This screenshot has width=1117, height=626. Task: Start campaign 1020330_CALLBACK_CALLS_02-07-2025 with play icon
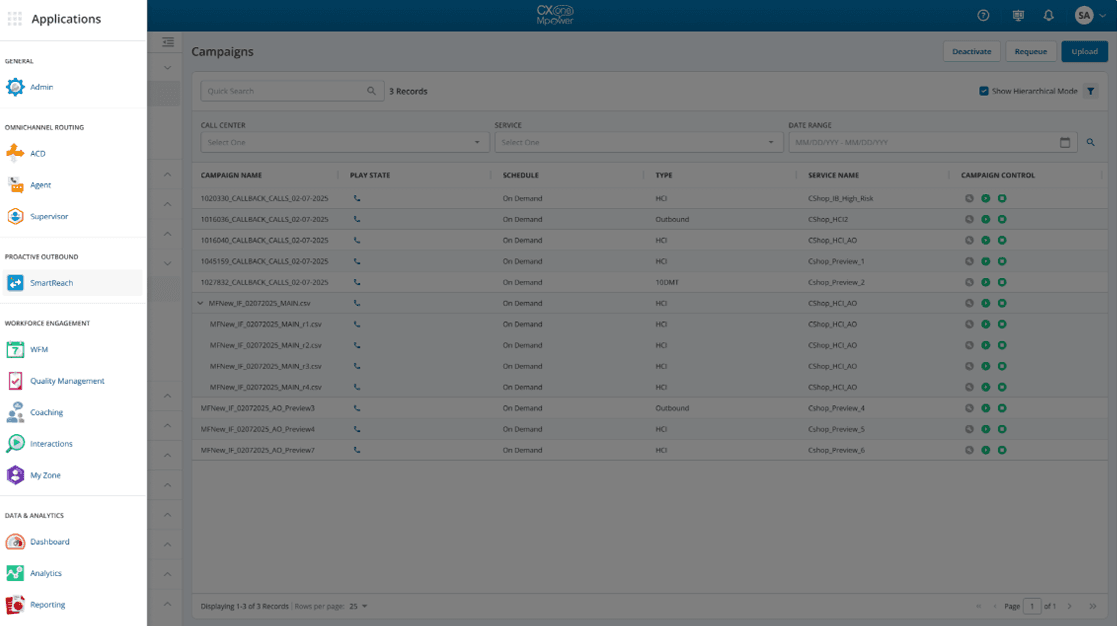986,199
